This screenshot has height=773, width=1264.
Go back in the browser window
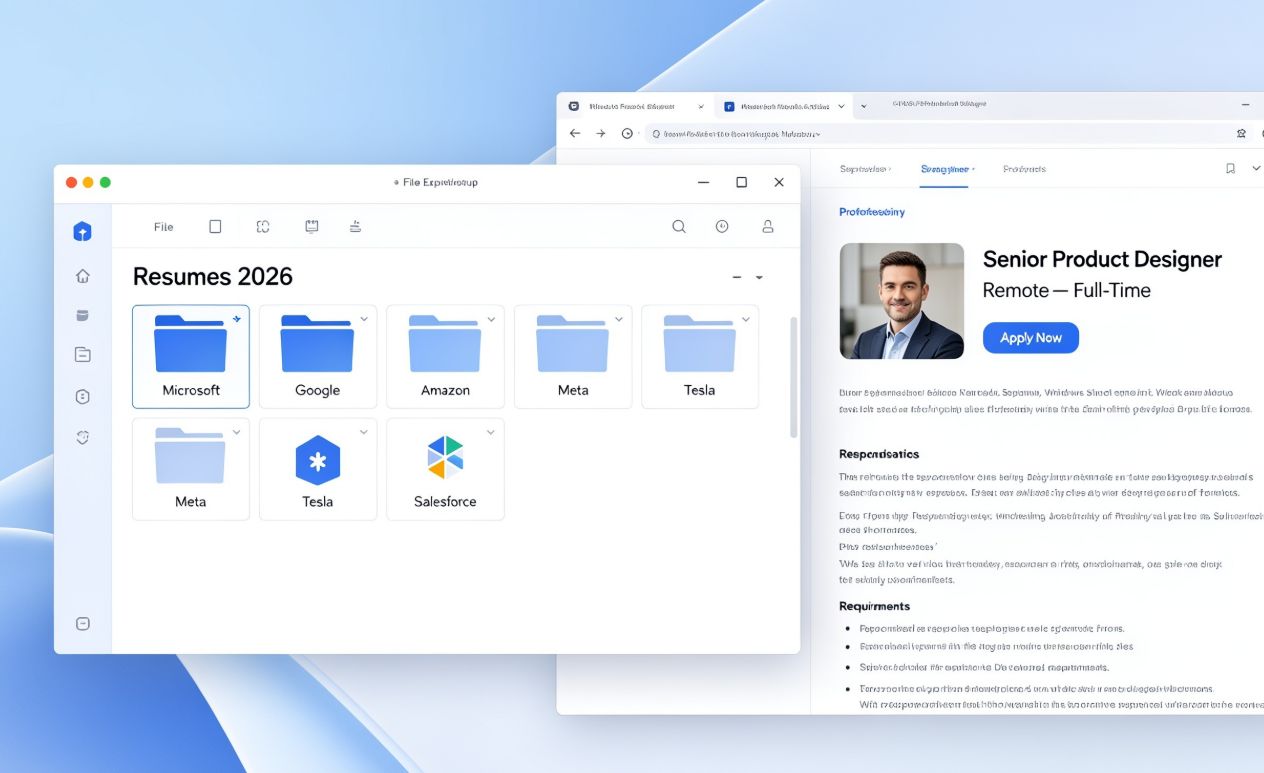(575, 133)
